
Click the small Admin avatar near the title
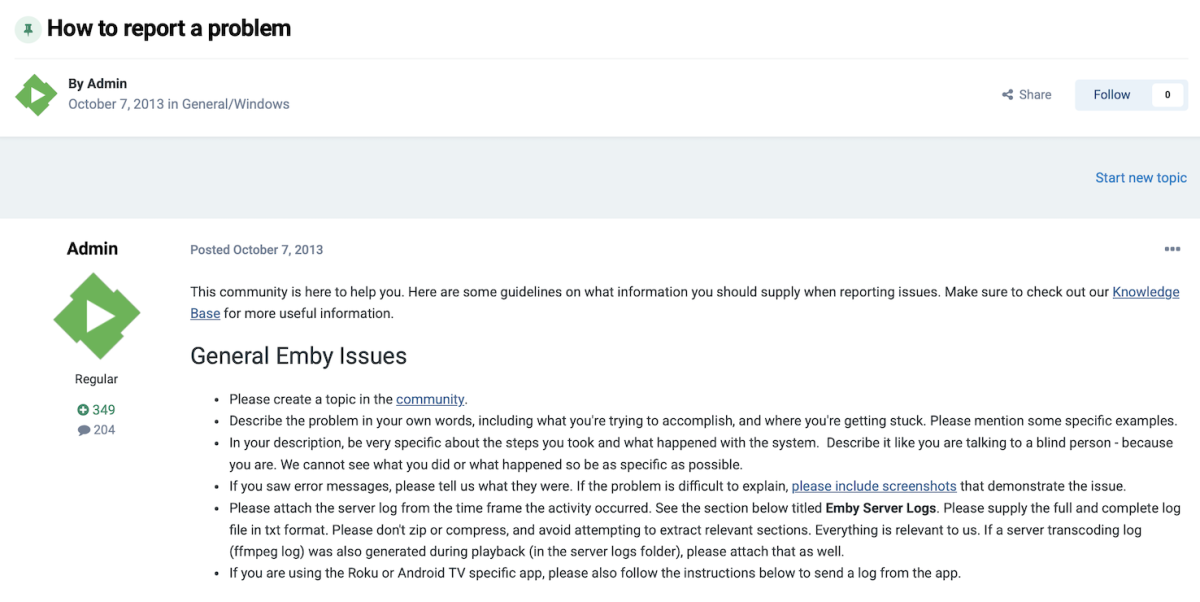point(36,93)
